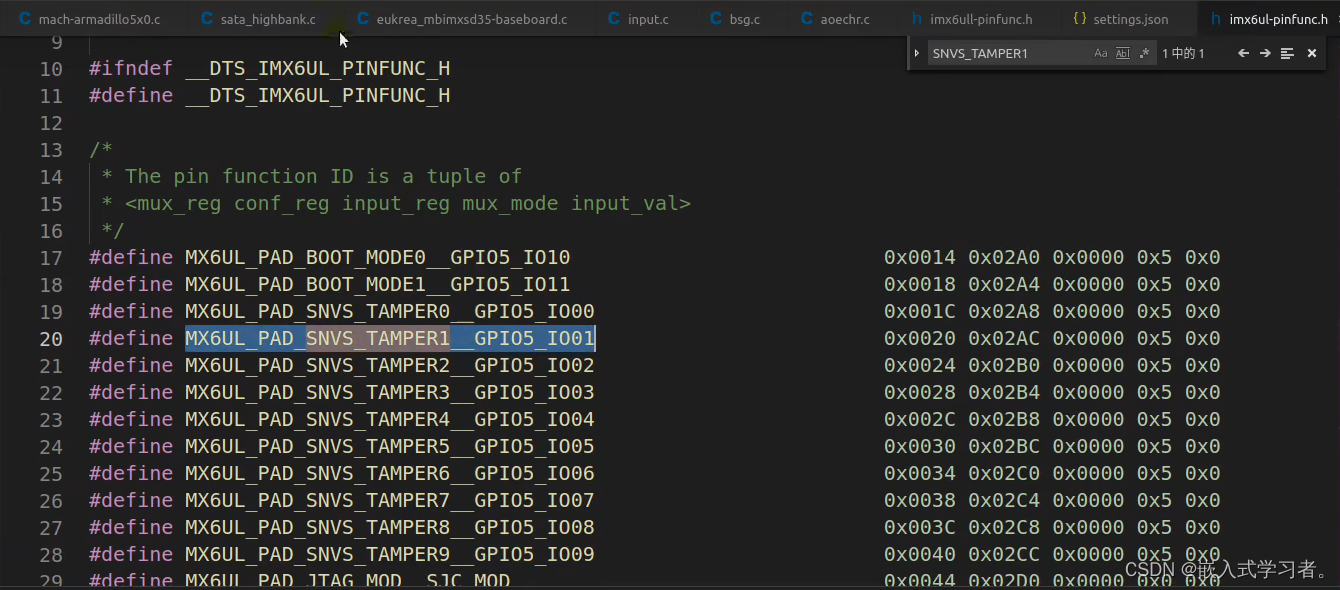Click value 0x0028 on line 22
Image resolution: width=1340 pixels, height=590 pixels.
pos(920,392)
